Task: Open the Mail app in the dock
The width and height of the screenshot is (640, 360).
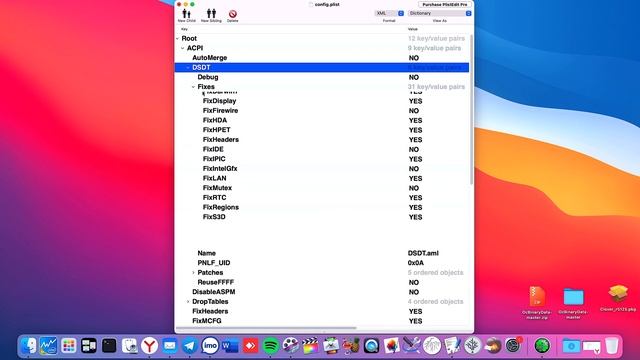Action: tap(169, 346)
